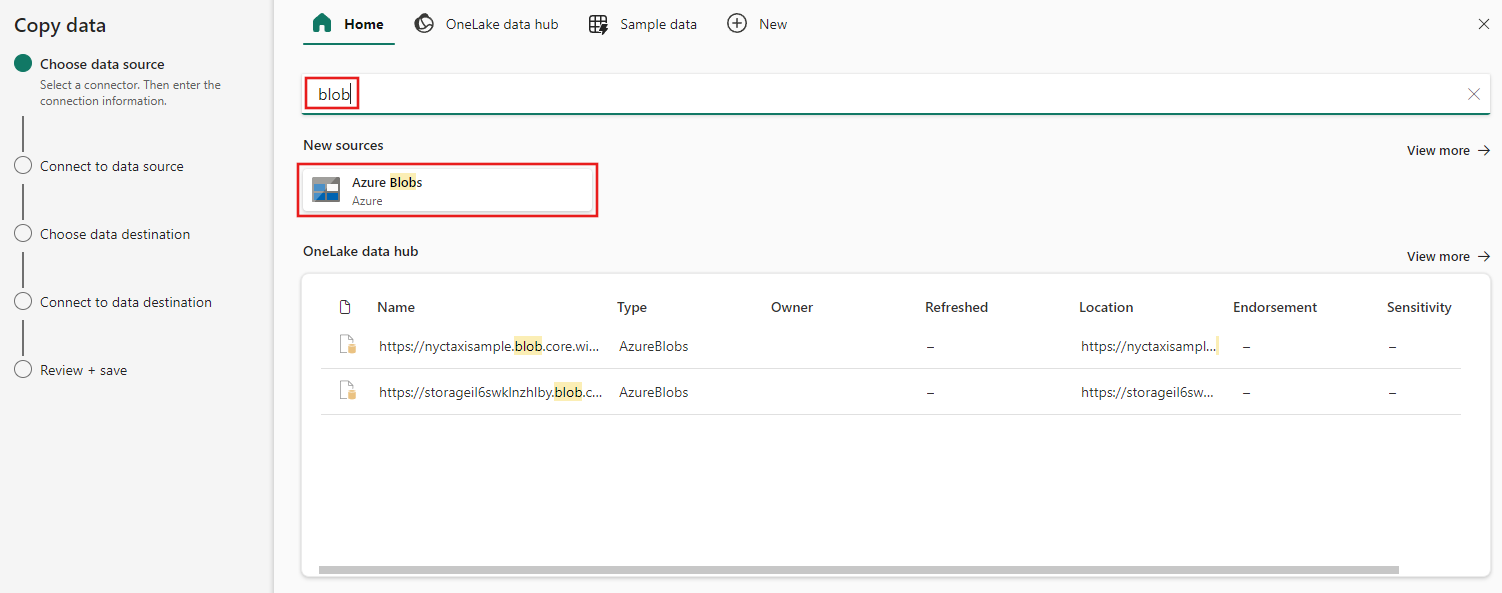Open the OneLake data hub tab
1502x593 pixels.
pyautogui.click(x=487, y=24)
